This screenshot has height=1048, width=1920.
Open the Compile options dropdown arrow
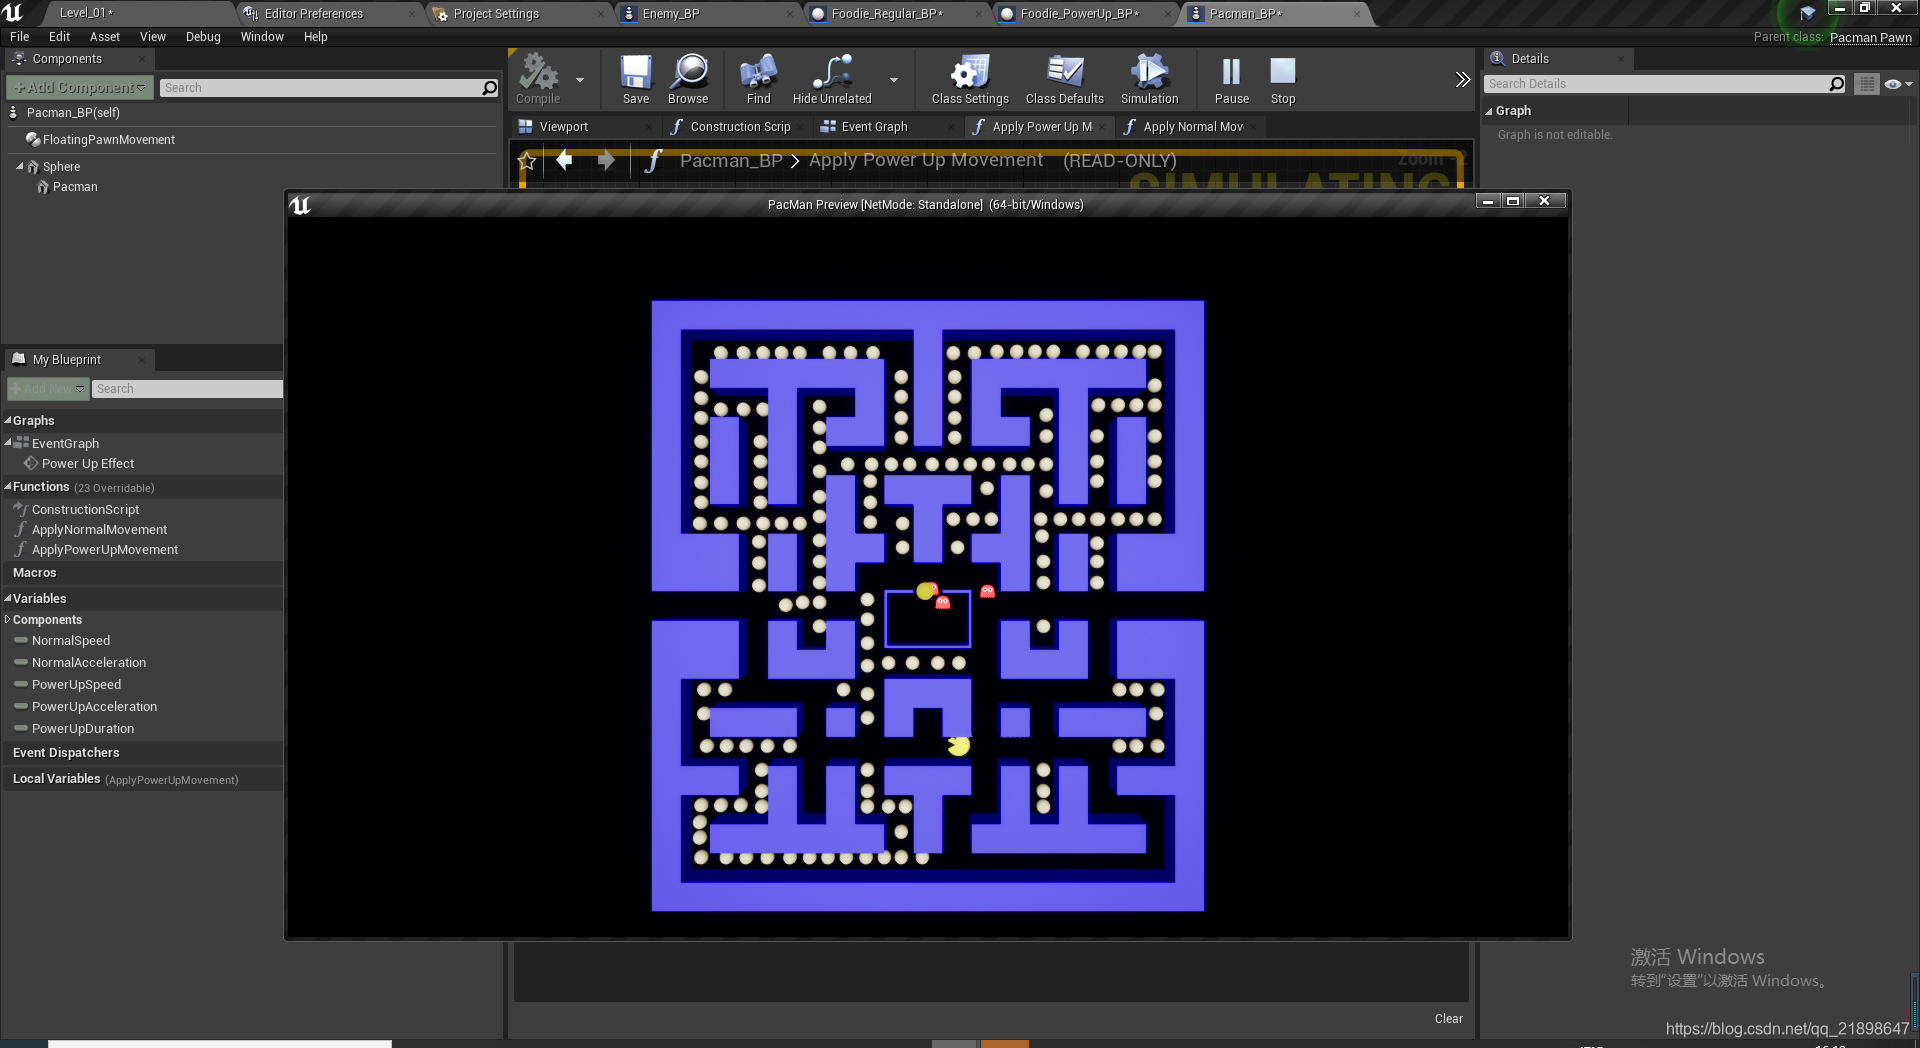point(580,80)
